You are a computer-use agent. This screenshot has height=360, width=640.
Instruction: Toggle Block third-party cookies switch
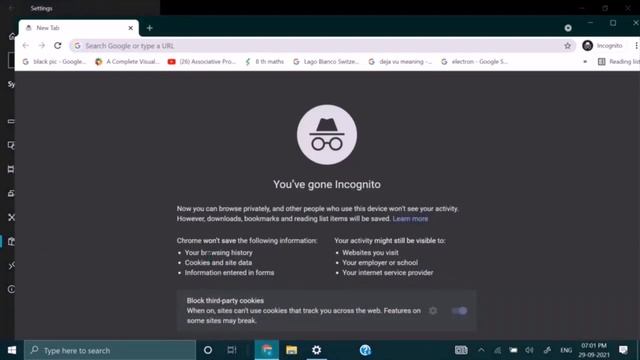coord(460,311)
